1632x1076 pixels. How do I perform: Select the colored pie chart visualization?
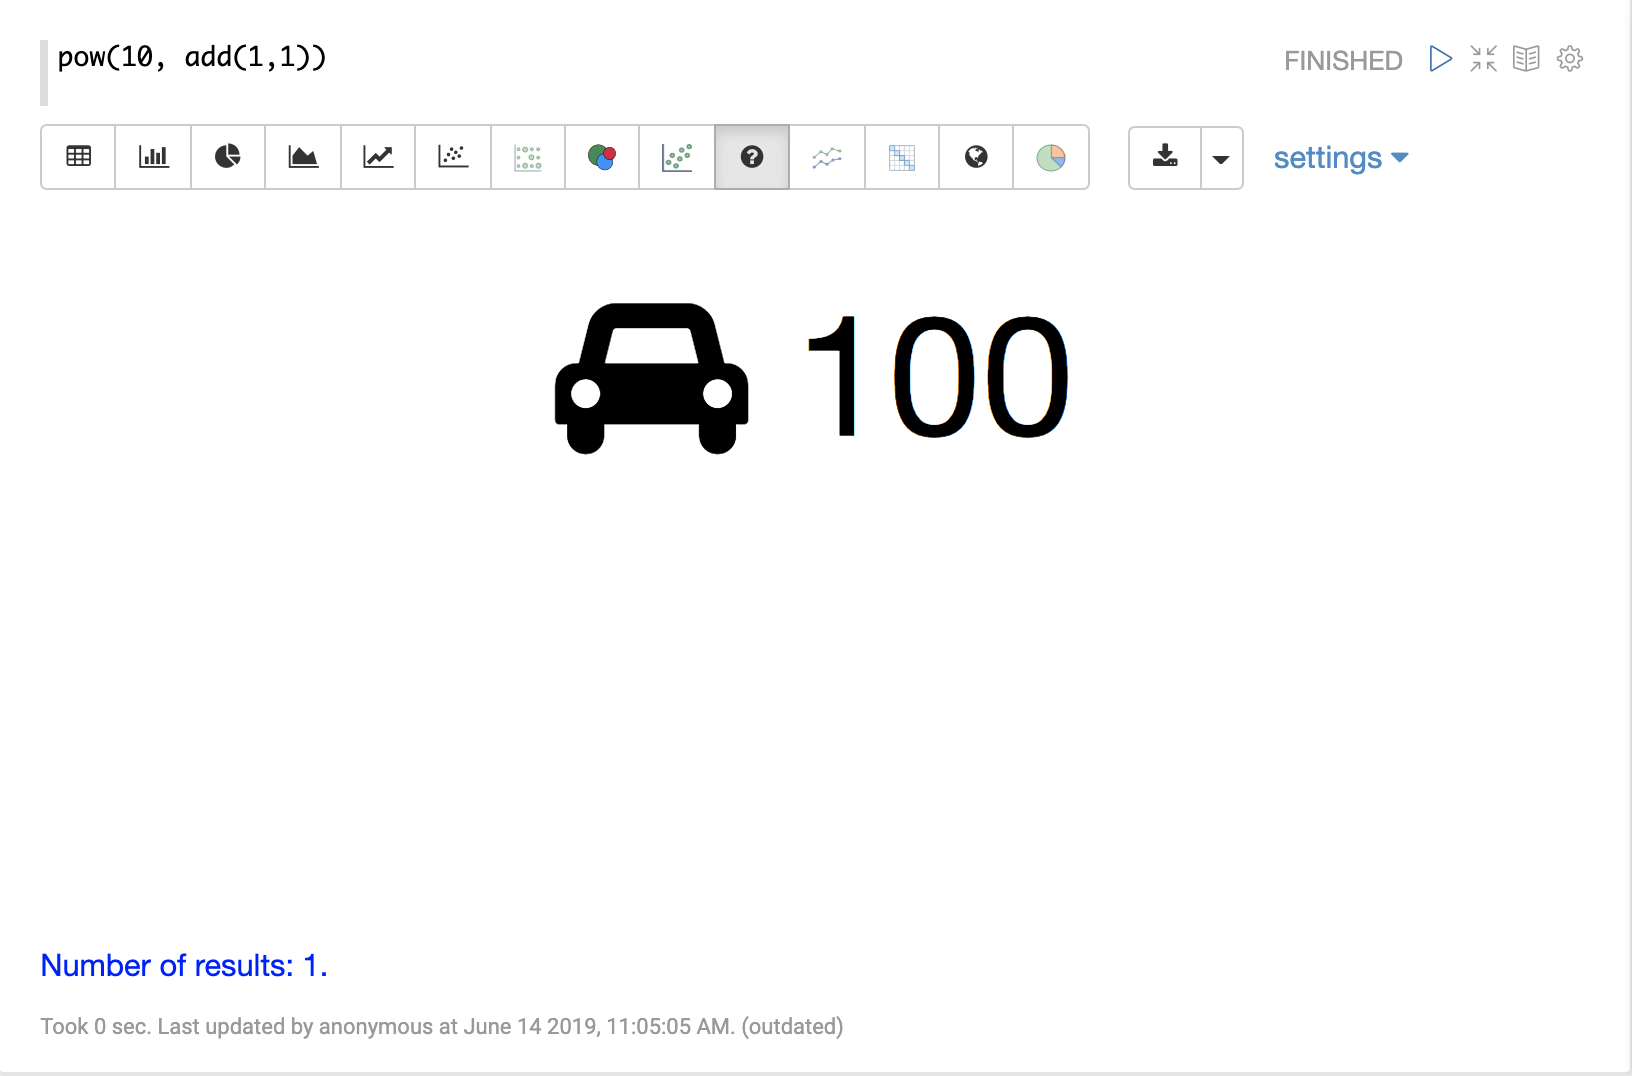[x=1051, y=157]
